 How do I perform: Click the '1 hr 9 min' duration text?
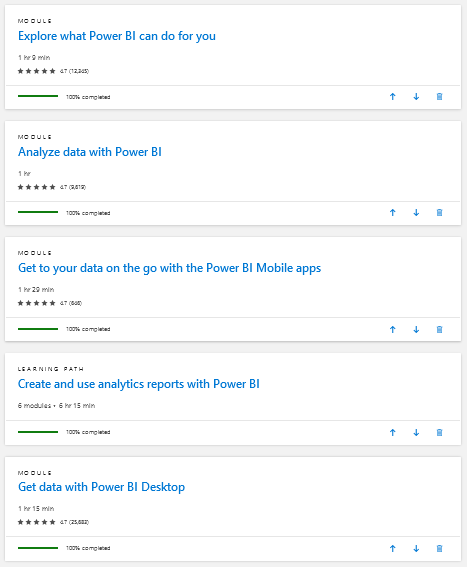coord(34,57)
